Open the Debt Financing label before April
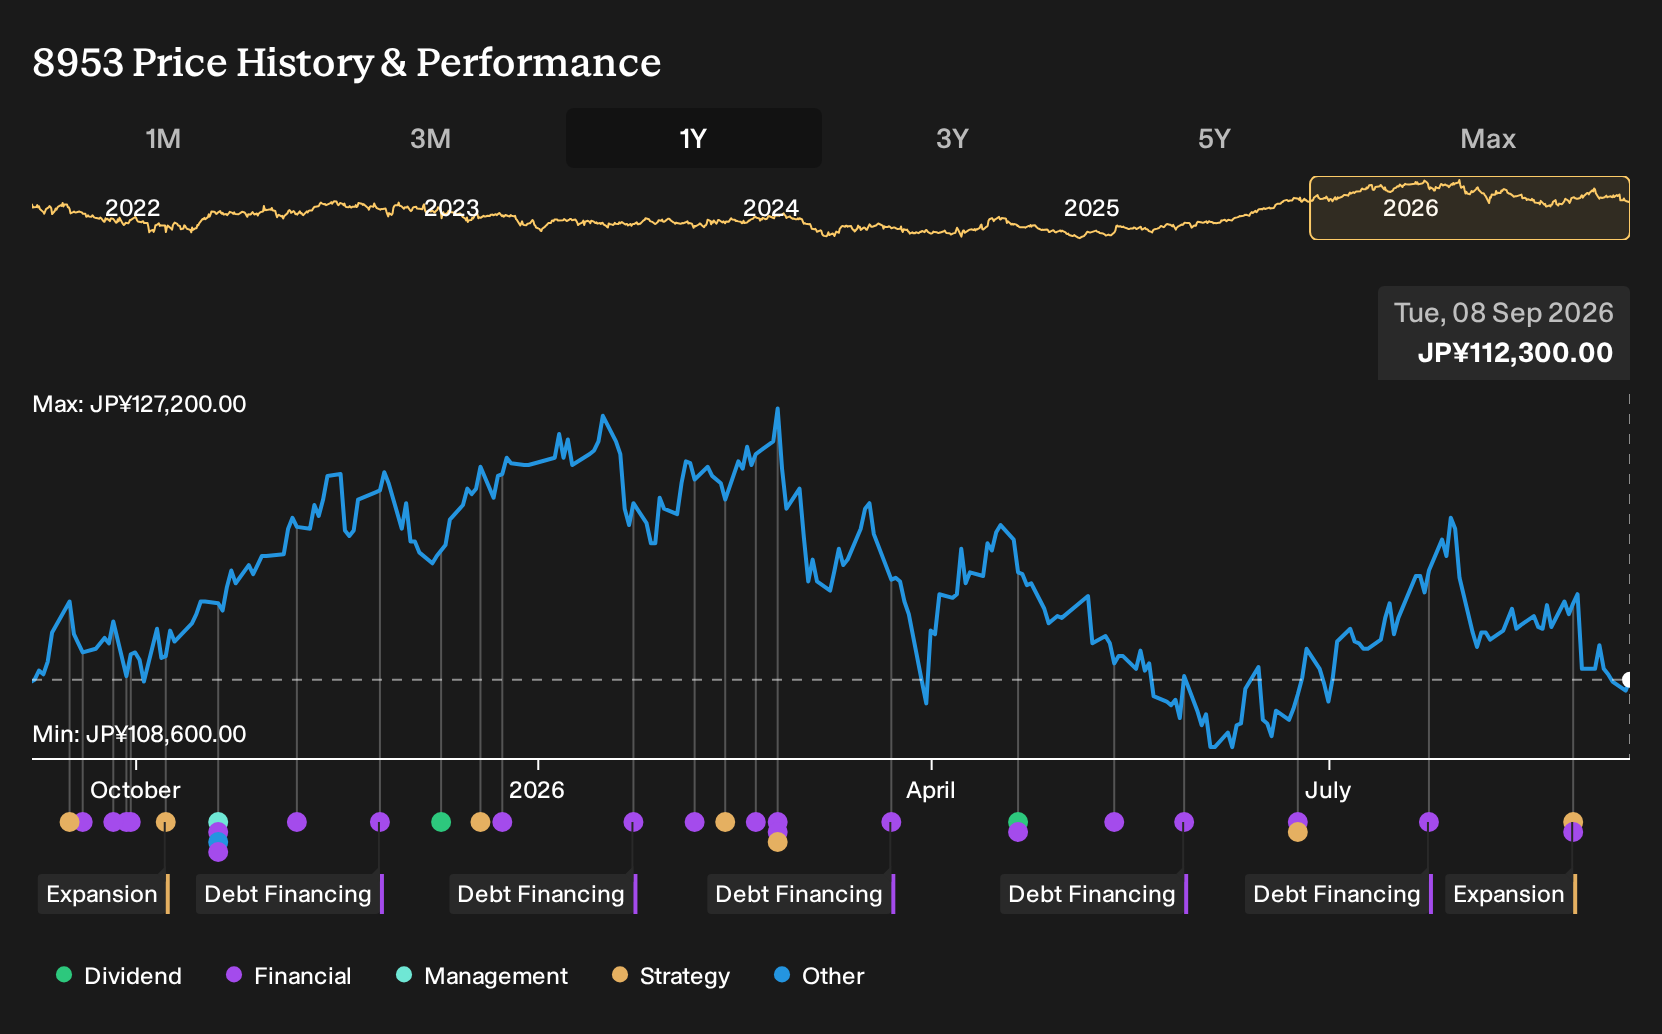 [800, 894]
